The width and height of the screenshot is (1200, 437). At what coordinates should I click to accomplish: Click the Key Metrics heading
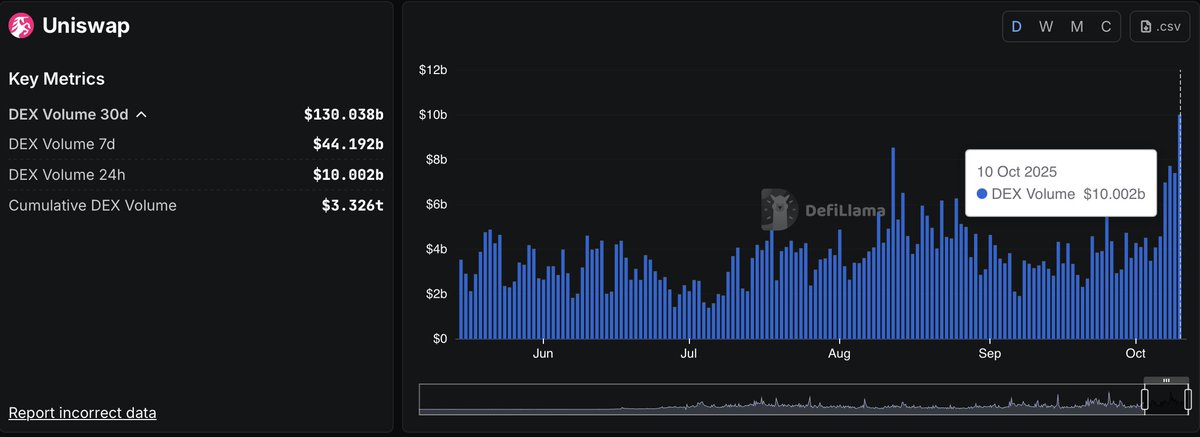coord(56,79)
